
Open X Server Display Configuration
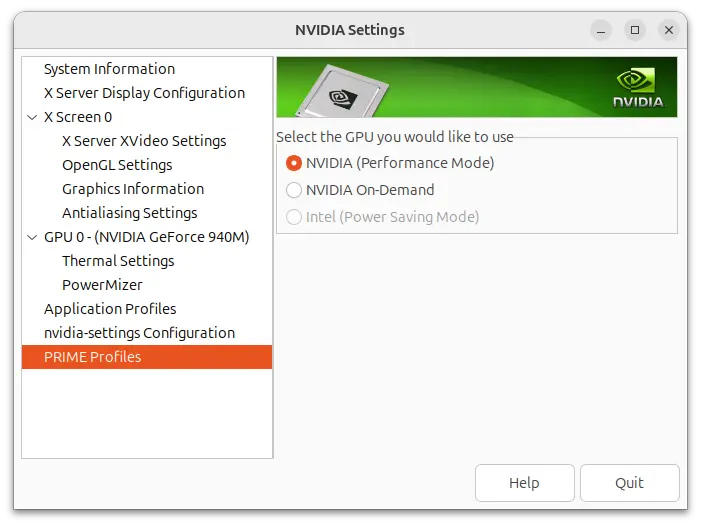click(144, 93)
